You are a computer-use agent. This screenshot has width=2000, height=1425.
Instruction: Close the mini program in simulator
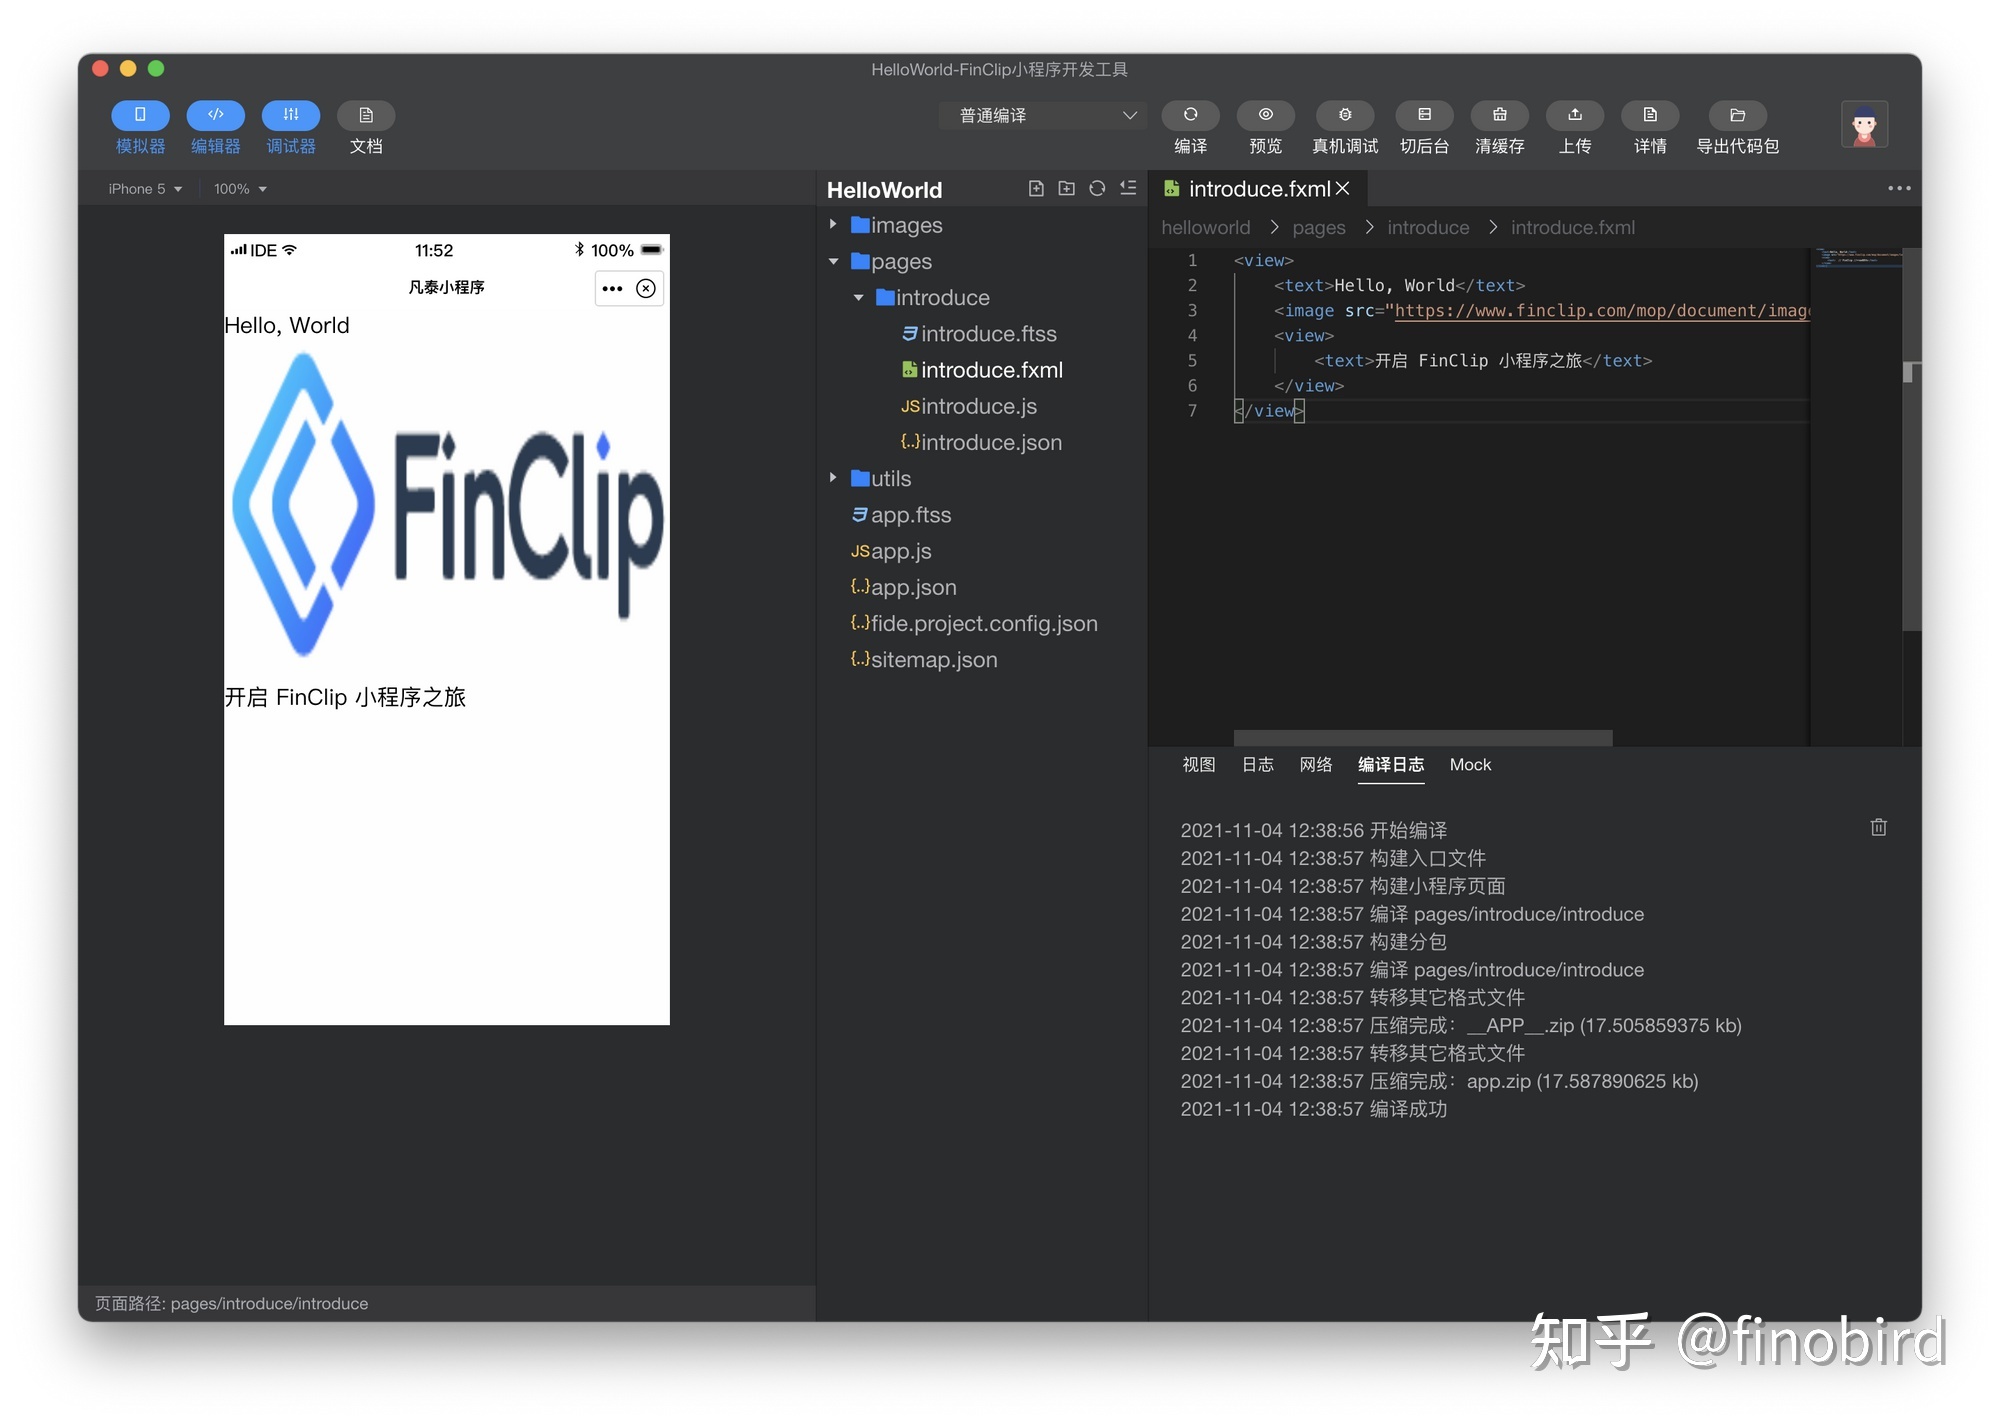(x=646, y=289)
